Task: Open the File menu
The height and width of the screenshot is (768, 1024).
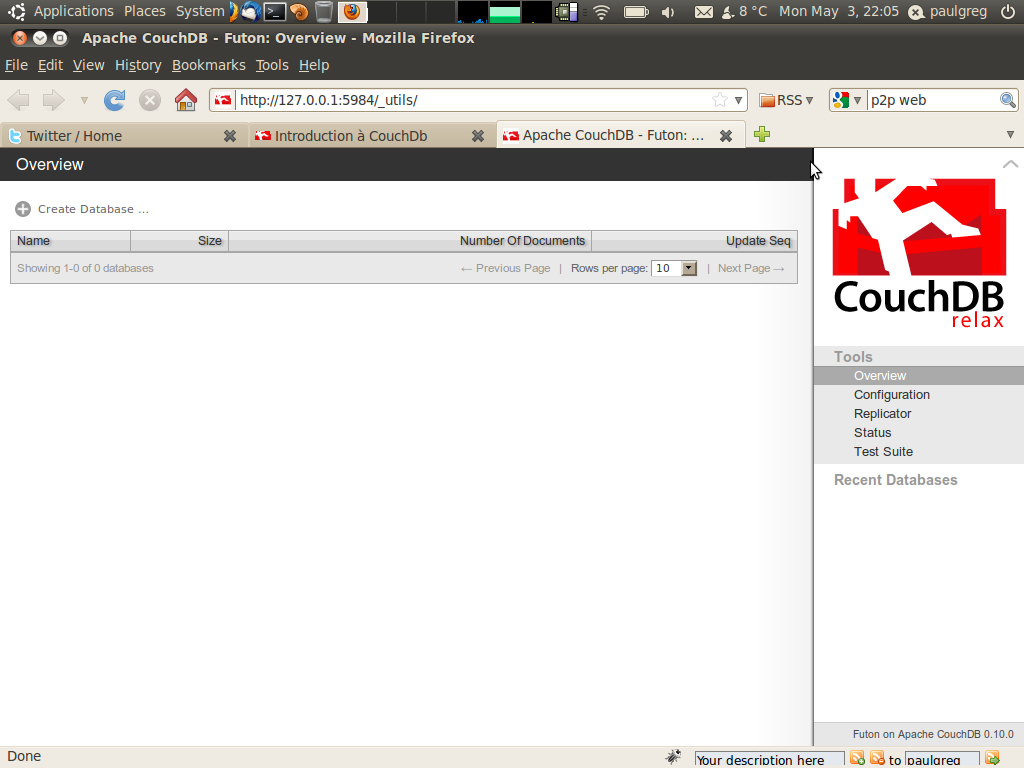Action: (16, 65)
